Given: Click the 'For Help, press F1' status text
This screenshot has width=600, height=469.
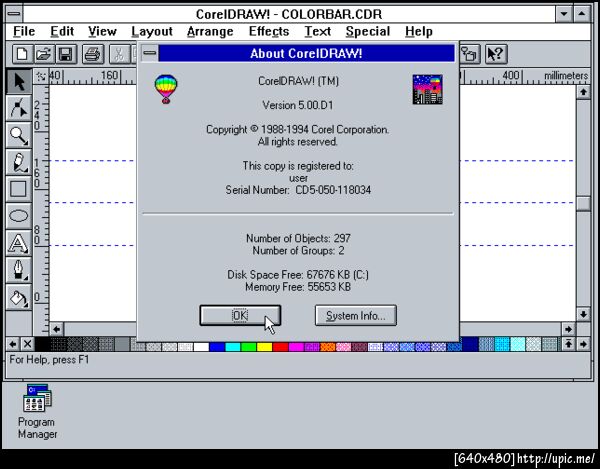Looking at the screenshot, I should [49, 360].
